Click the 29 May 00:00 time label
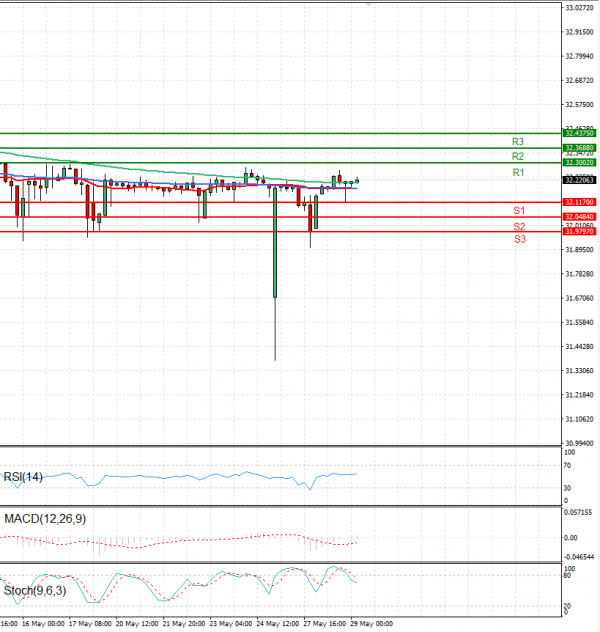Viewport: 600px width, 632px height. click(x=372, y=624)
